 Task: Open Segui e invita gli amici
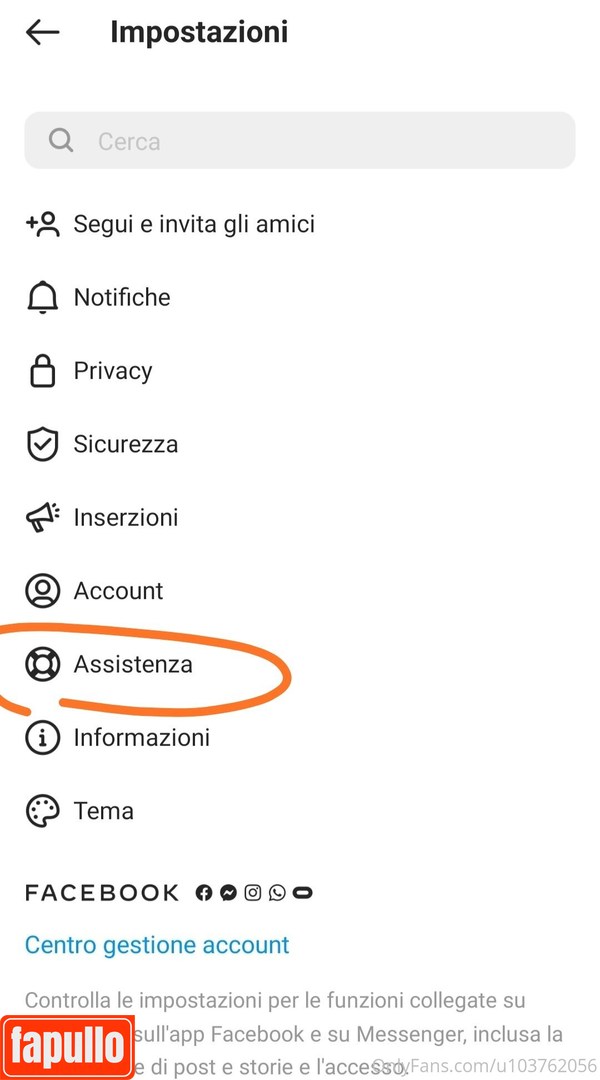(x=194, y=224)
